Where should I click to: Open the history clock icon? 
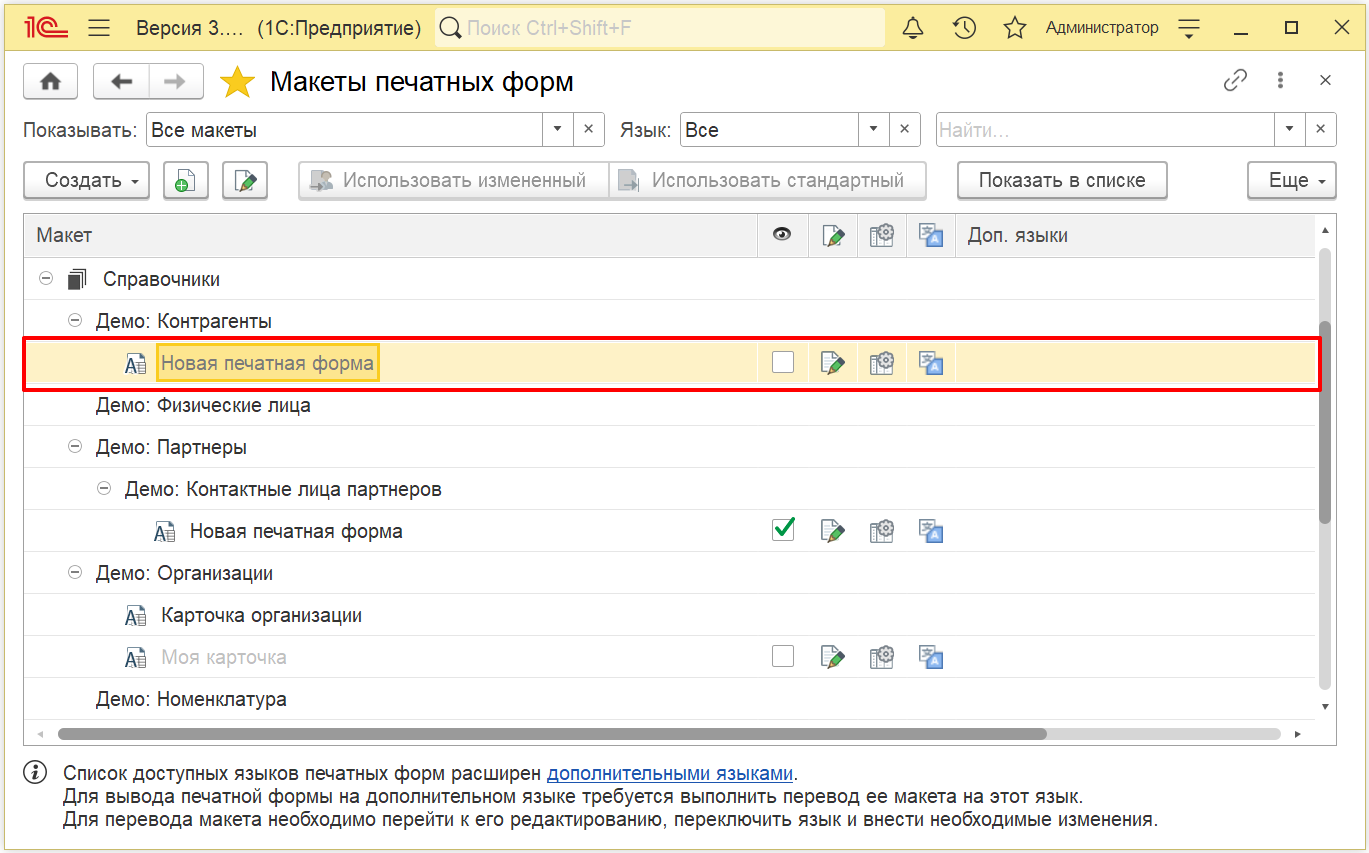964,28
